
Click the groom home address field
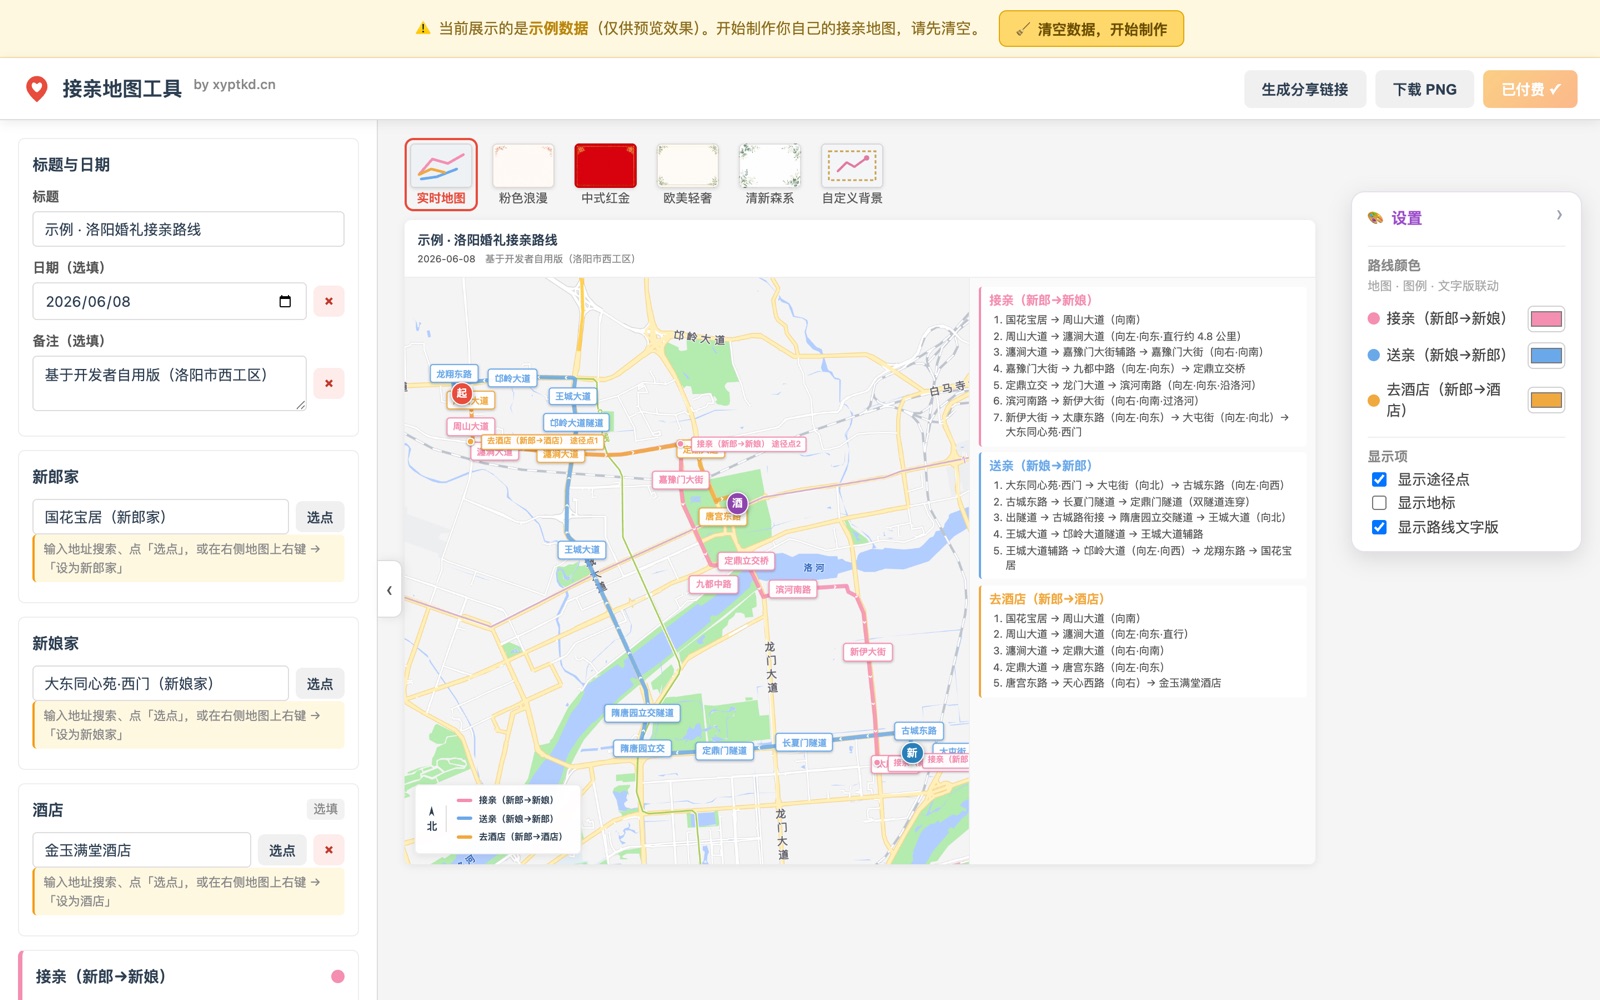point(161,517)
